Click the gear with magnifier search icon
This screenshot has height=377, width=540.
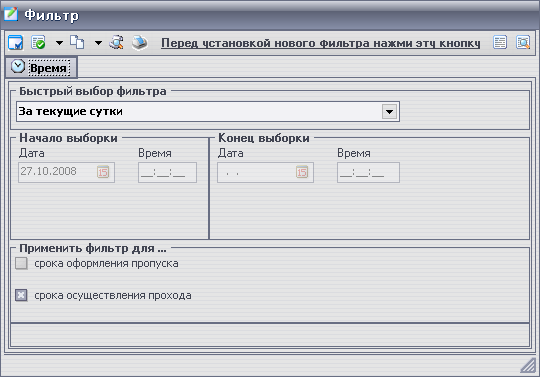coord(117,42)
